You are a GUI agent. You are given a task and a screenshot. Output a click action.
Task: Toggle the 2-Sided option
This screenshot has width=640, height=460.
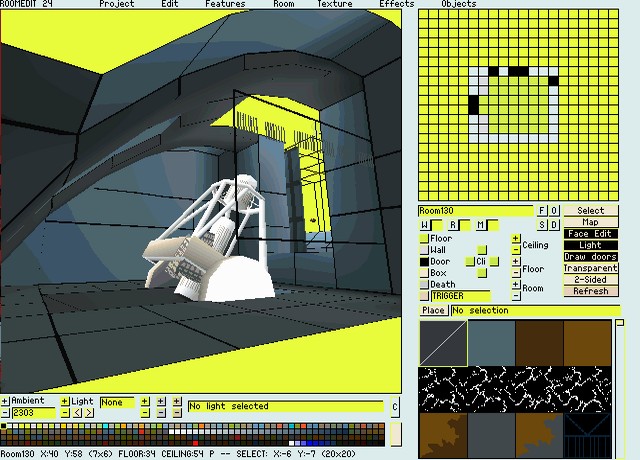[590, 280]
